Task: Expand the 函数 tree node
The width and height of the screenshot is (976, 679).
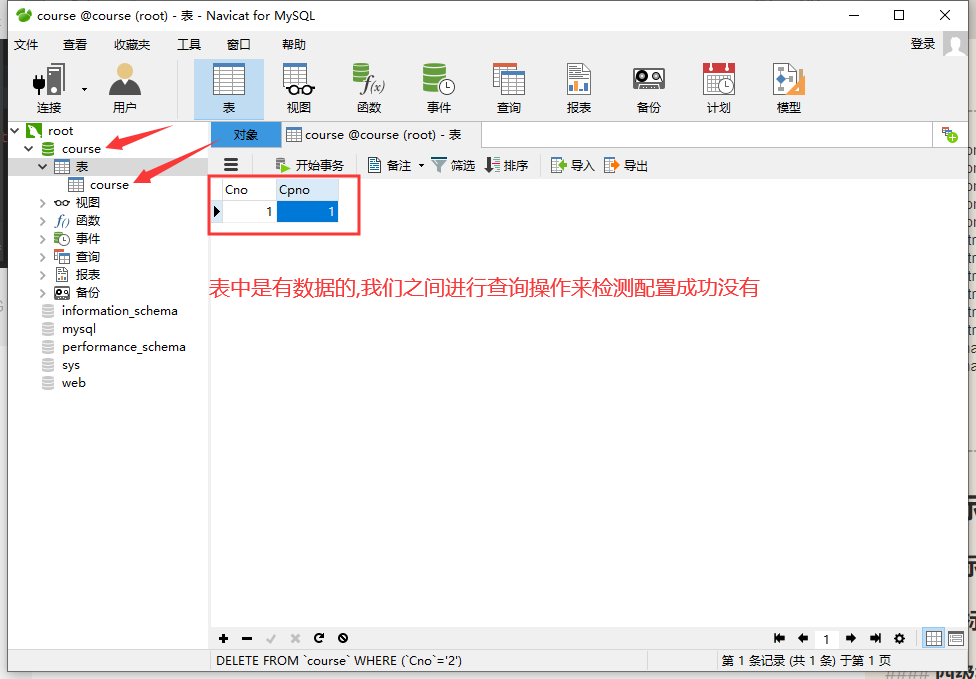Action: (x=42, y=221)
